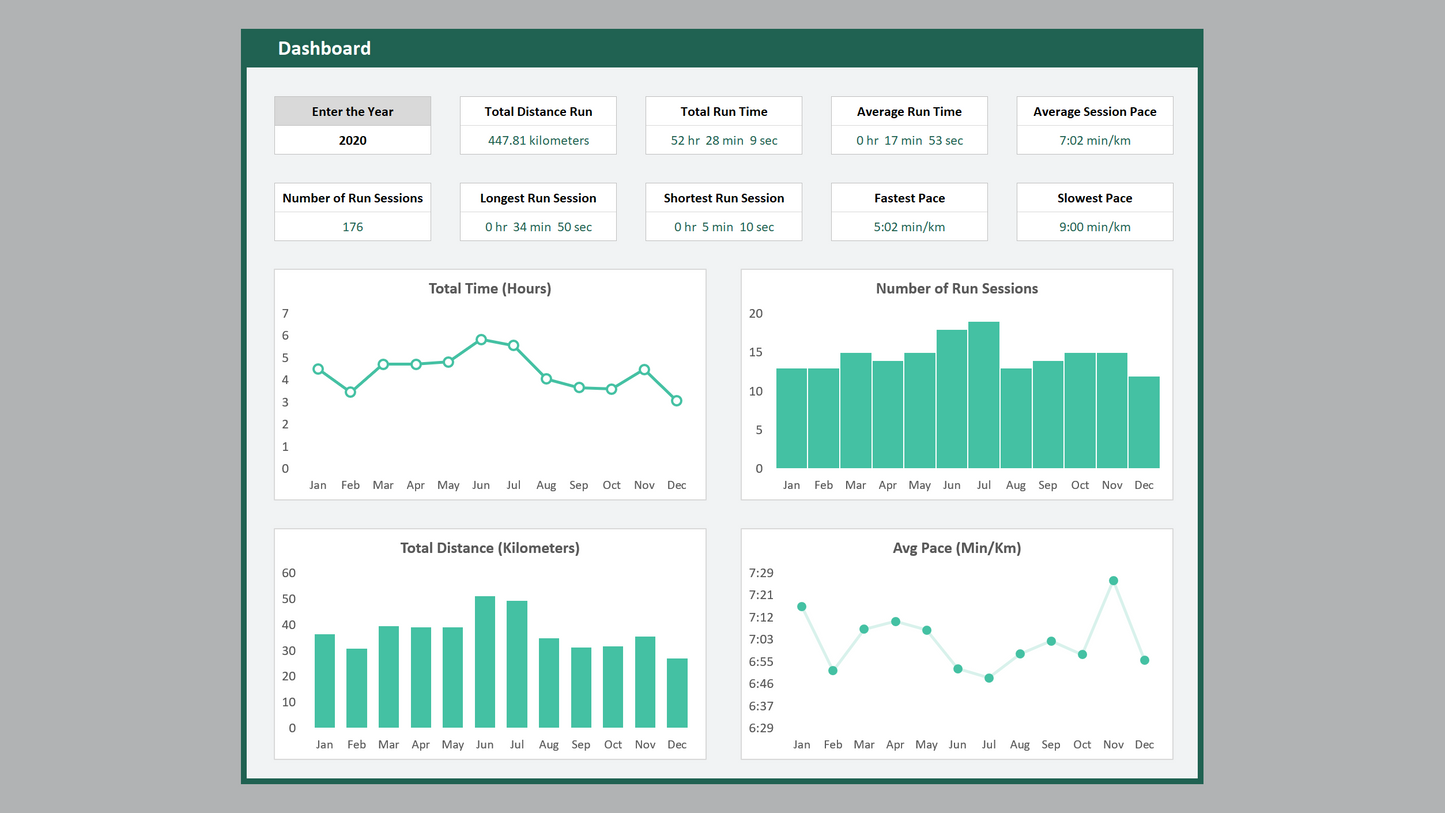
Task: Select the Dashboard title header
Action: 324,48
